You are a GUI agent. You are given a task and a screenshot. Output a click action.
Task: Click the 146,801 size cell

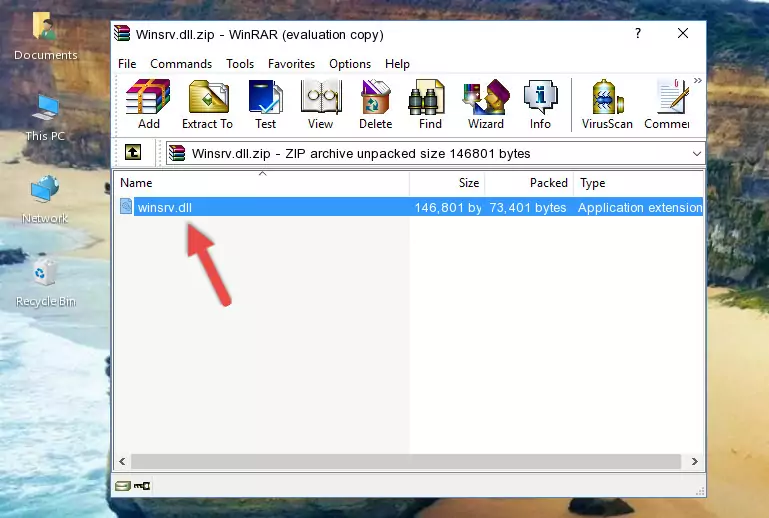447,207
